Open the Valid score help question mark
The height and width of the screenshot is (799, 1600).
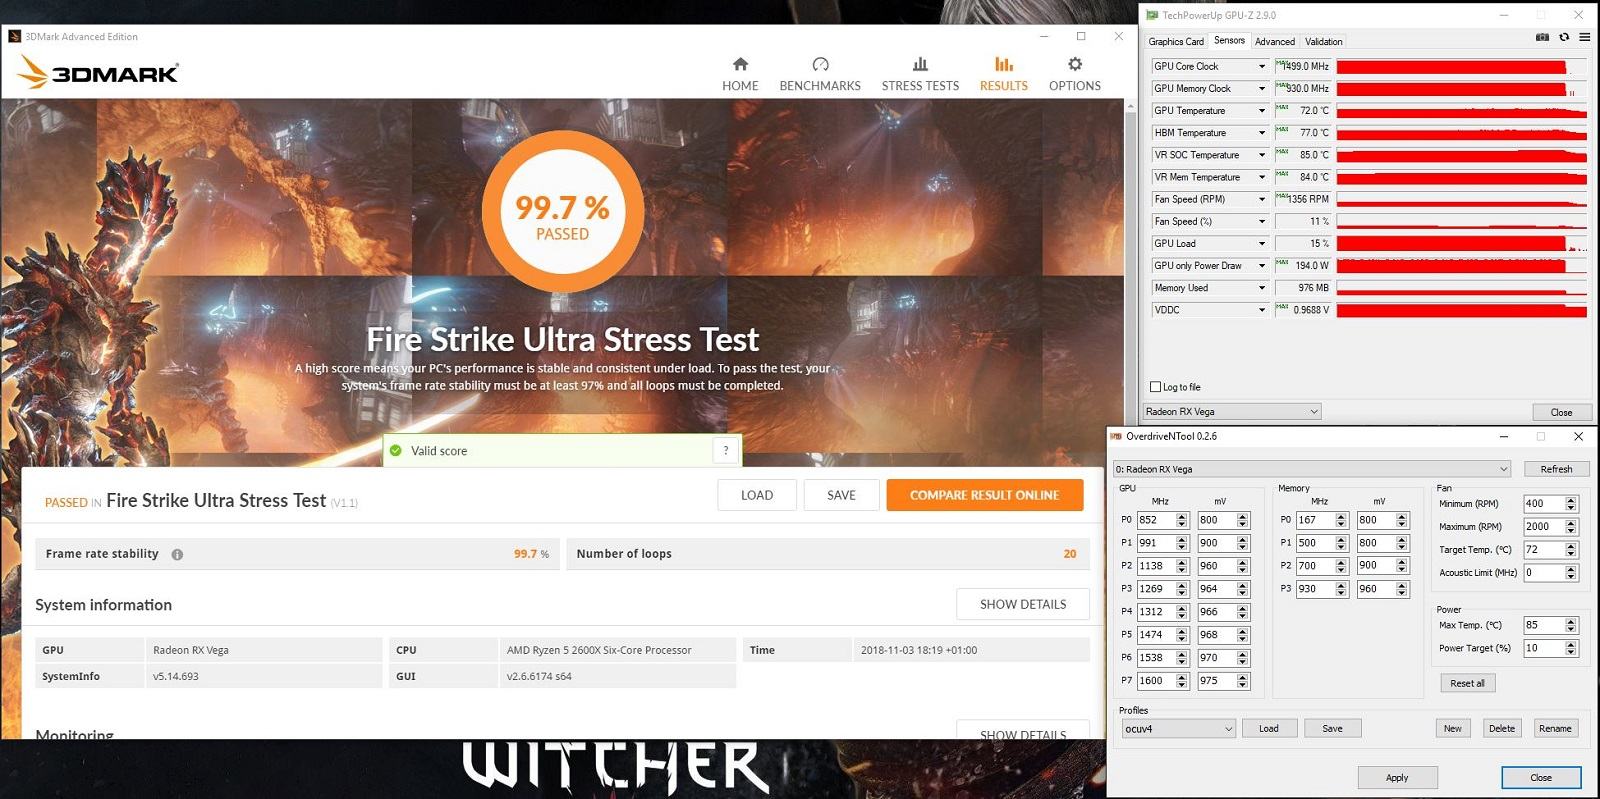tap(726, 450)
